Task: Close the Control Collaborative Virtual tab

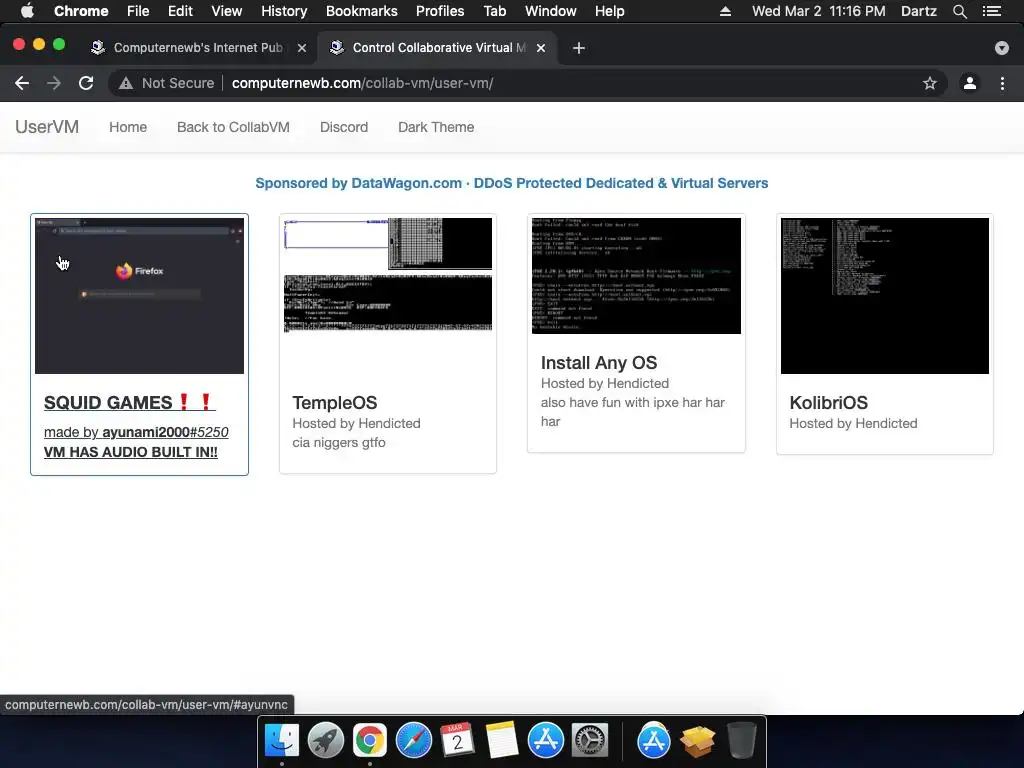Action: click(541, 48)
